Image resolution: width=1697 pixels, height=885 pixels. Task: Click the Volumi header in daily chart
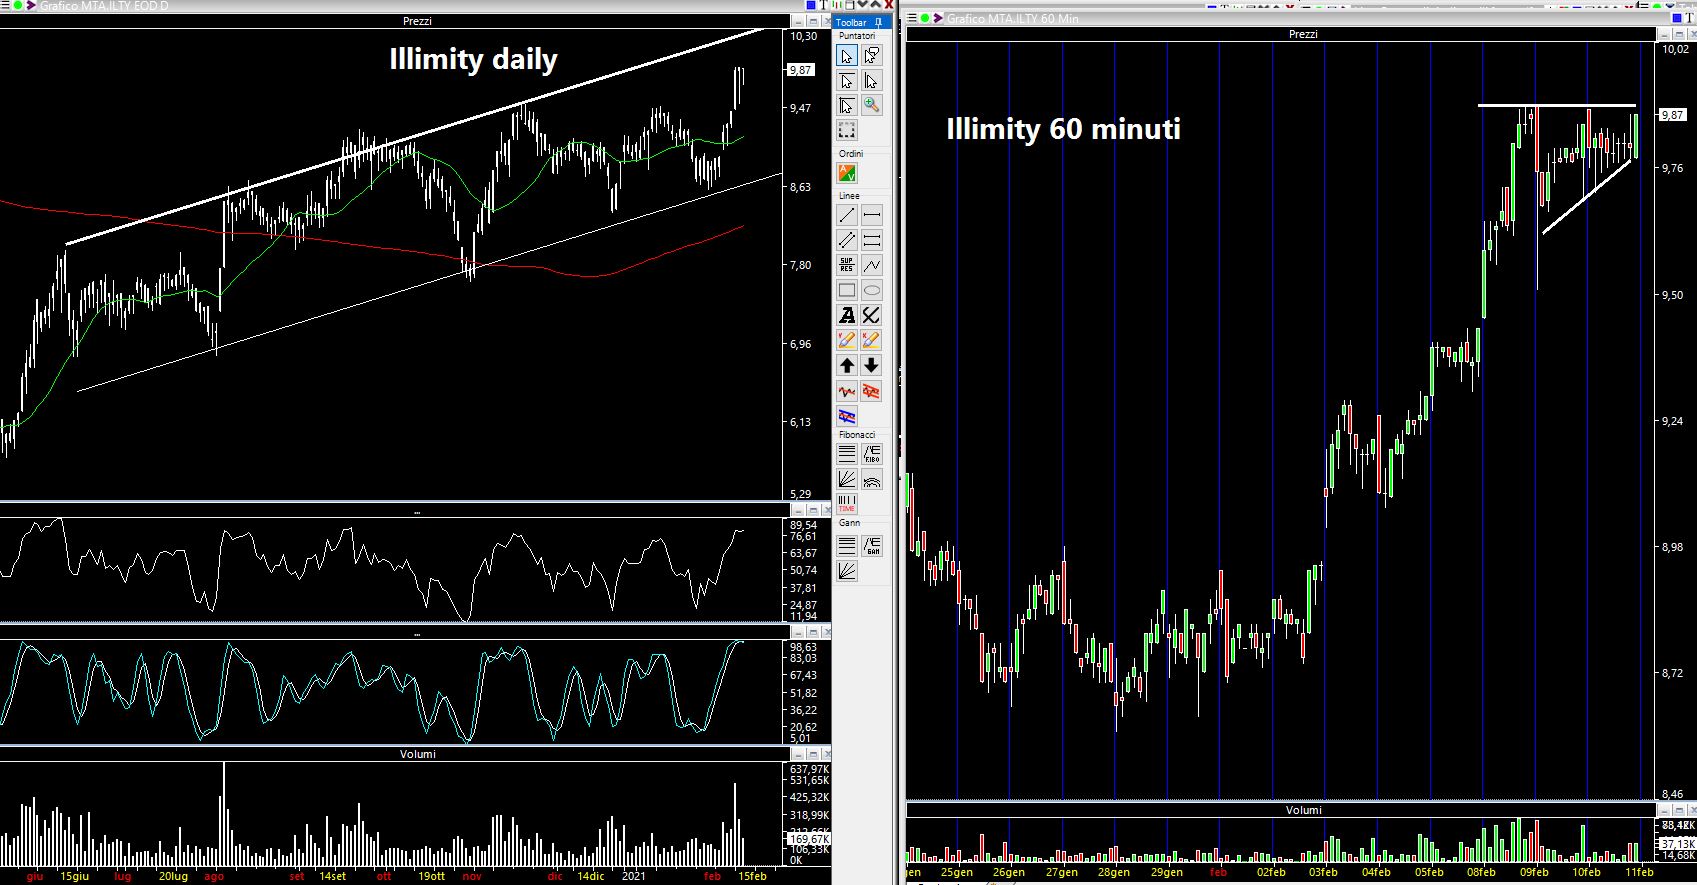pos(417,754)
